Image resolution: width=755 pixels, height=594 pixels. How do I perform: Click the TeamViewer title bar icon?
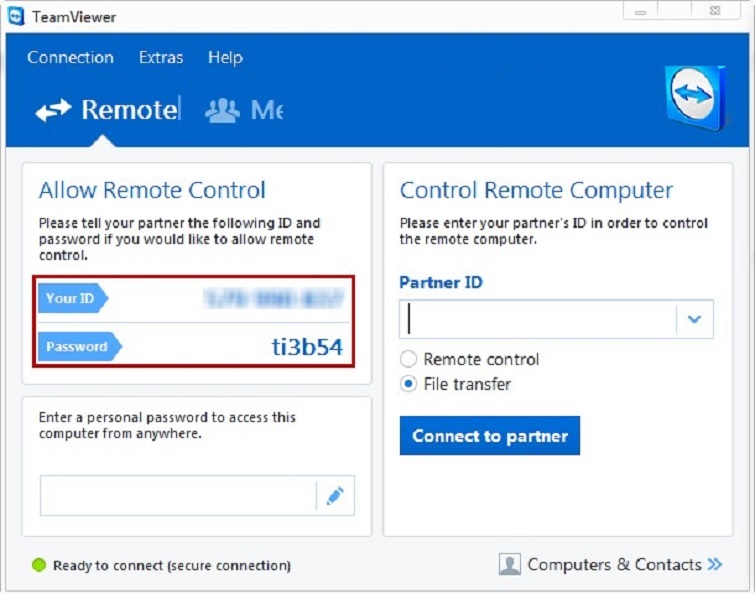pos(16,17)
